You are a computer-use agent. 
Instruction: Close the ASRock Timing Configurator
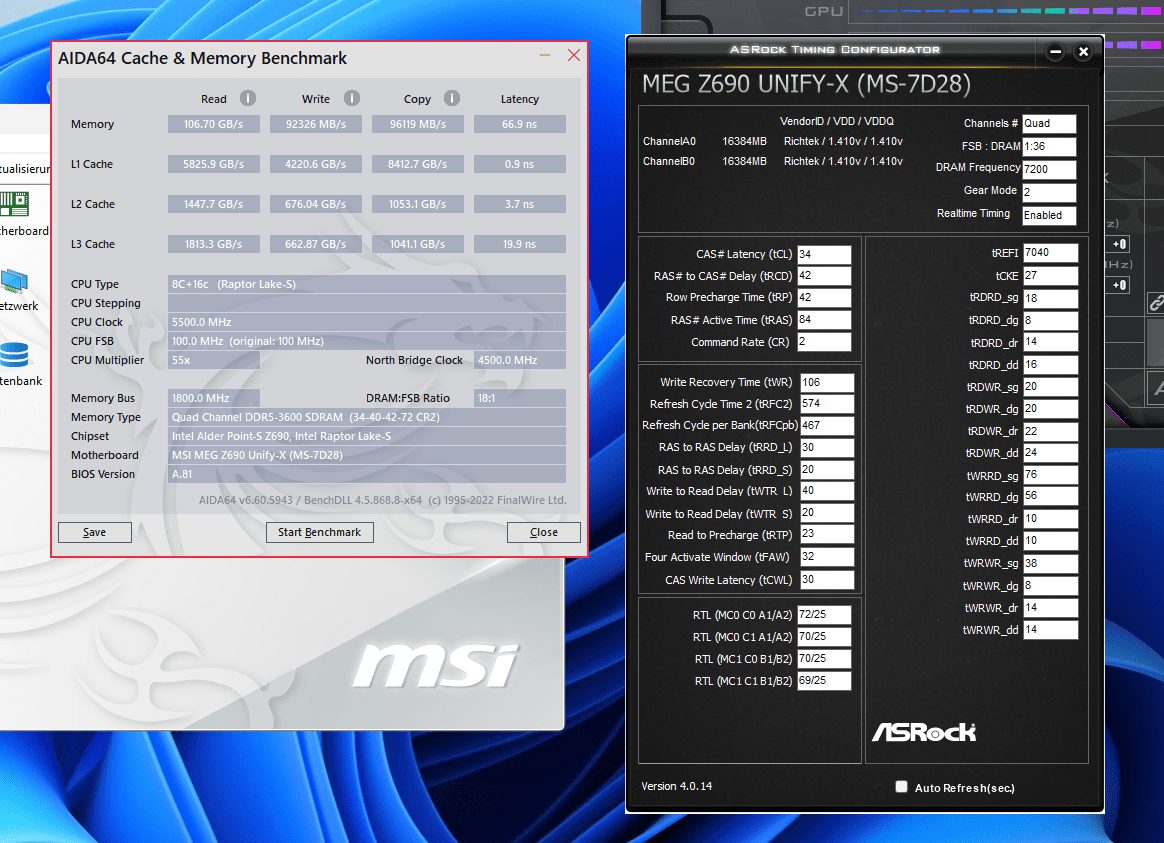point(1083,52)
